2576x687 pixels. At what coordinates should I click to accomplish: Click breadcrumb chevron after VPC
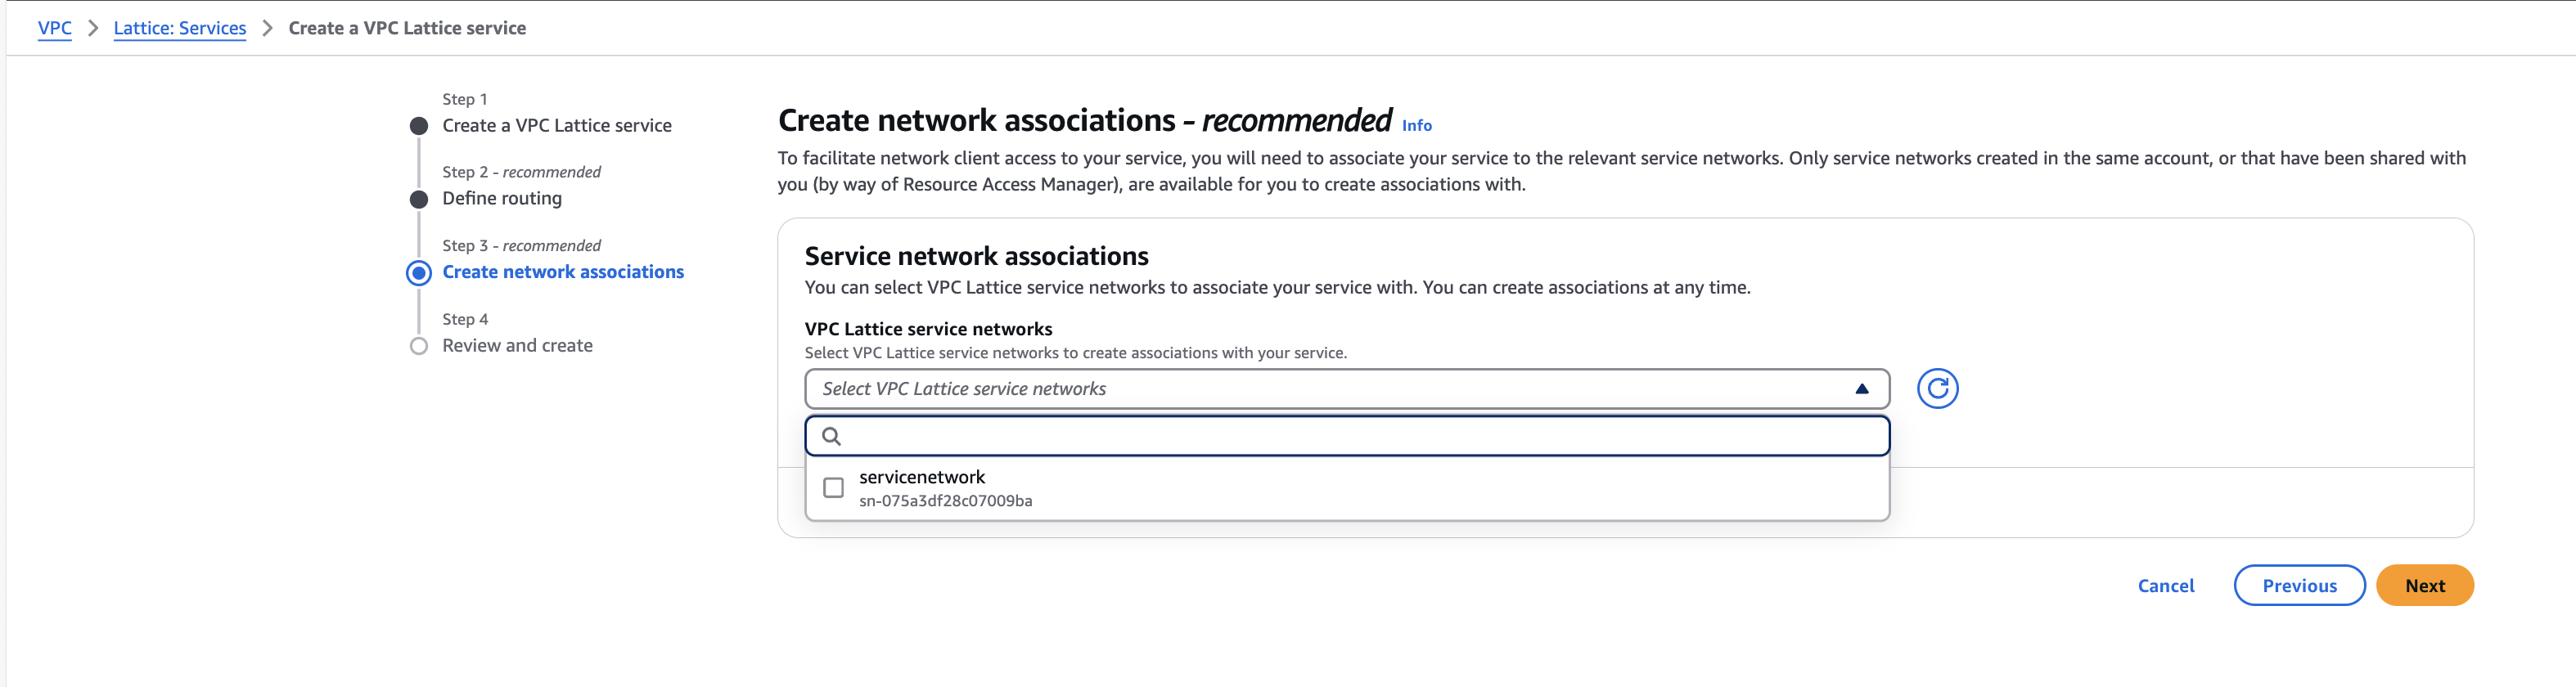click(93, 28)
